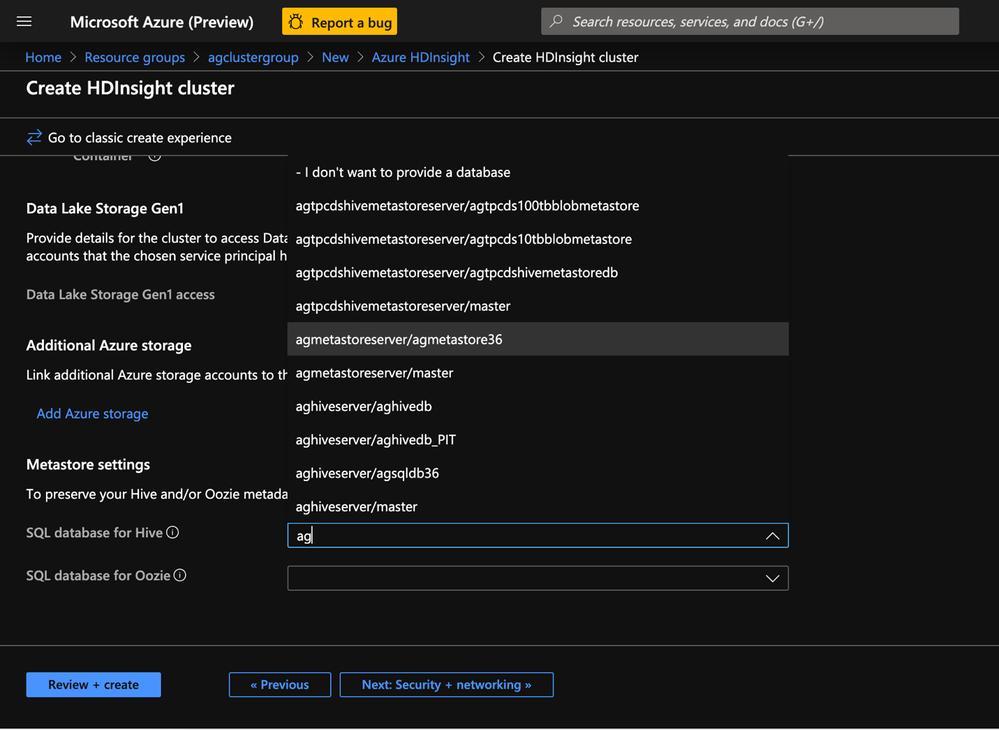Open the hamburger portal menu
The width and height of the screenshot is (999, 730).
point(25,21)
